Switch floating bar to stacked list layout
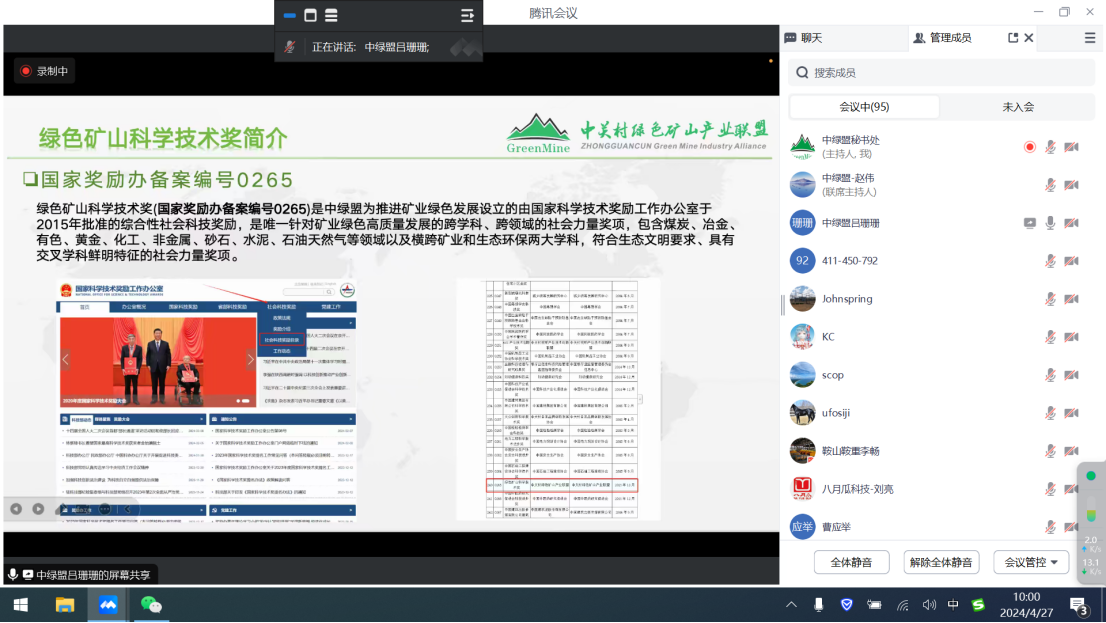This screenshot has height=623, width=1106. pyautogui.click(x=331, y=15)
